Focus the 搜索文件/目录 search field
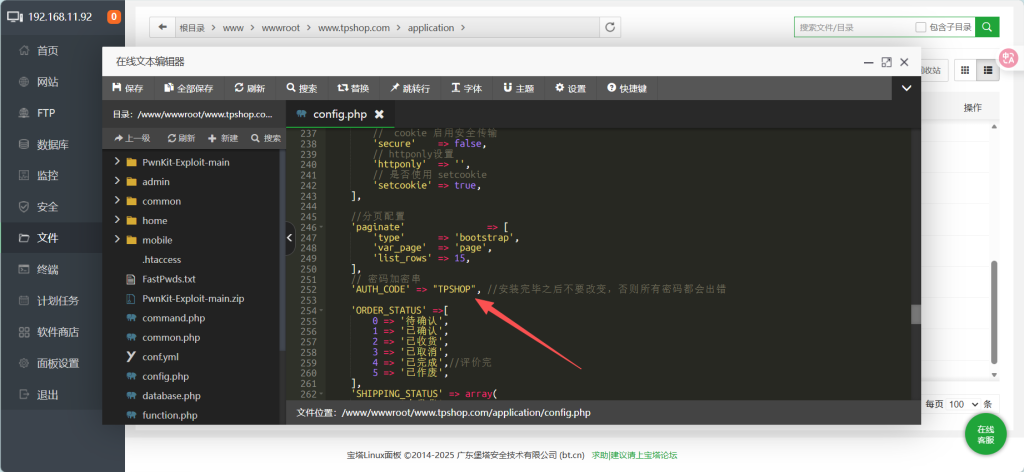Image resolution: width=1024 pixels, height=472 pixels. tap(854, 27)
